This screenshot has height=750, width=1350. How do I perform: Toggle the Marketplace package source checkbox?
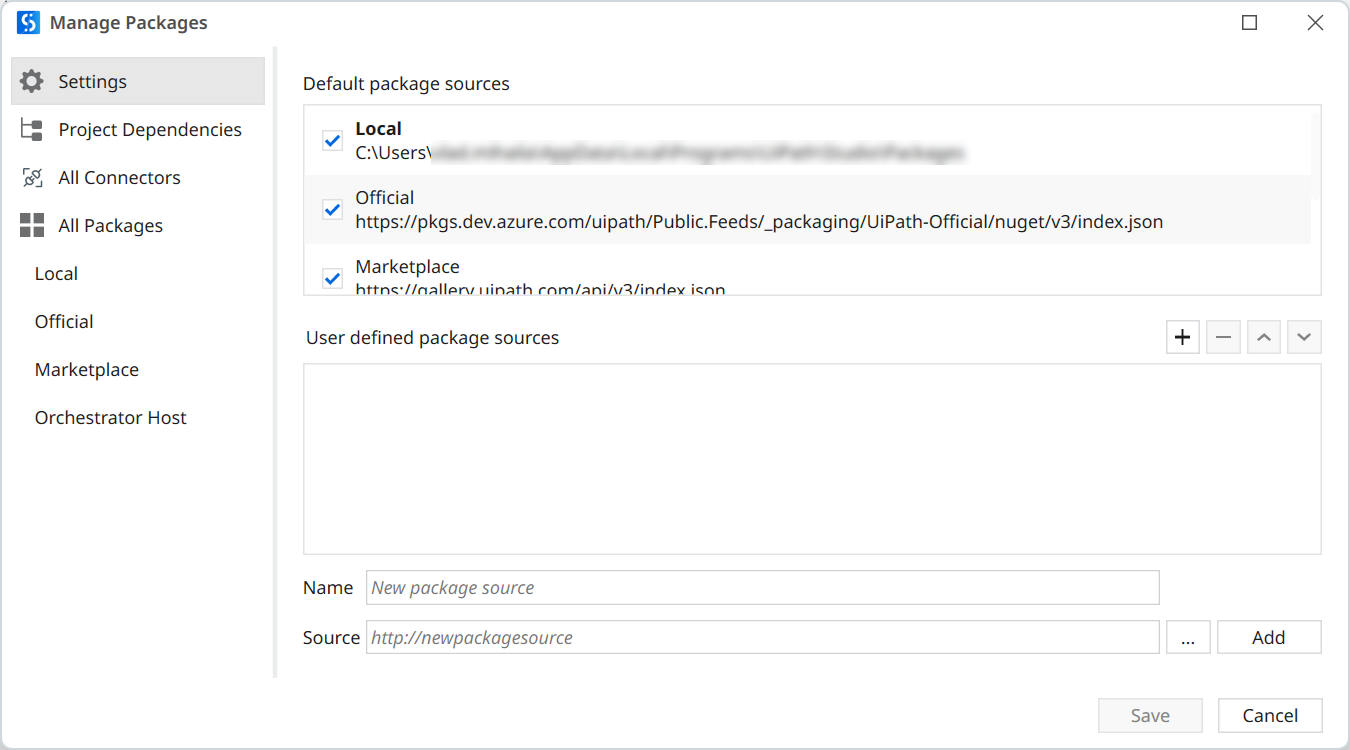[x=332, y=278]
